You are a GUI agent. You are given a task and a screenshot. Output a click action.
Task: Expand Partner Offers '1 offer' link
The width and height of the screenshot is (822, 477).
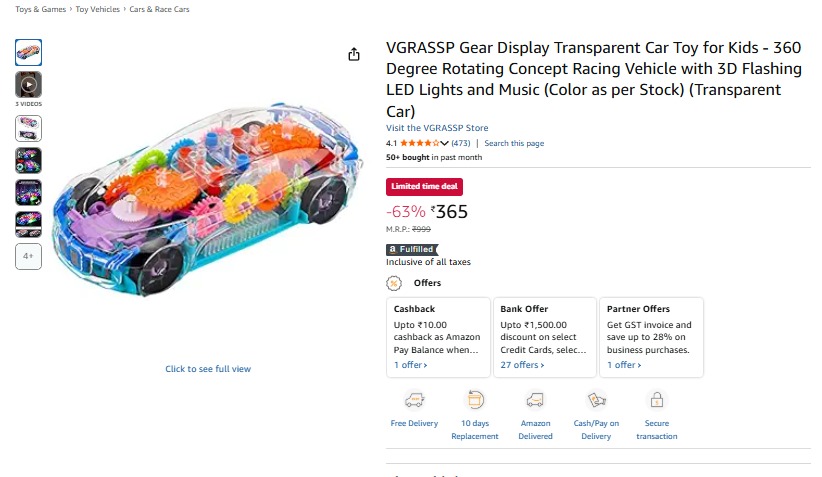tap(624, 365)
